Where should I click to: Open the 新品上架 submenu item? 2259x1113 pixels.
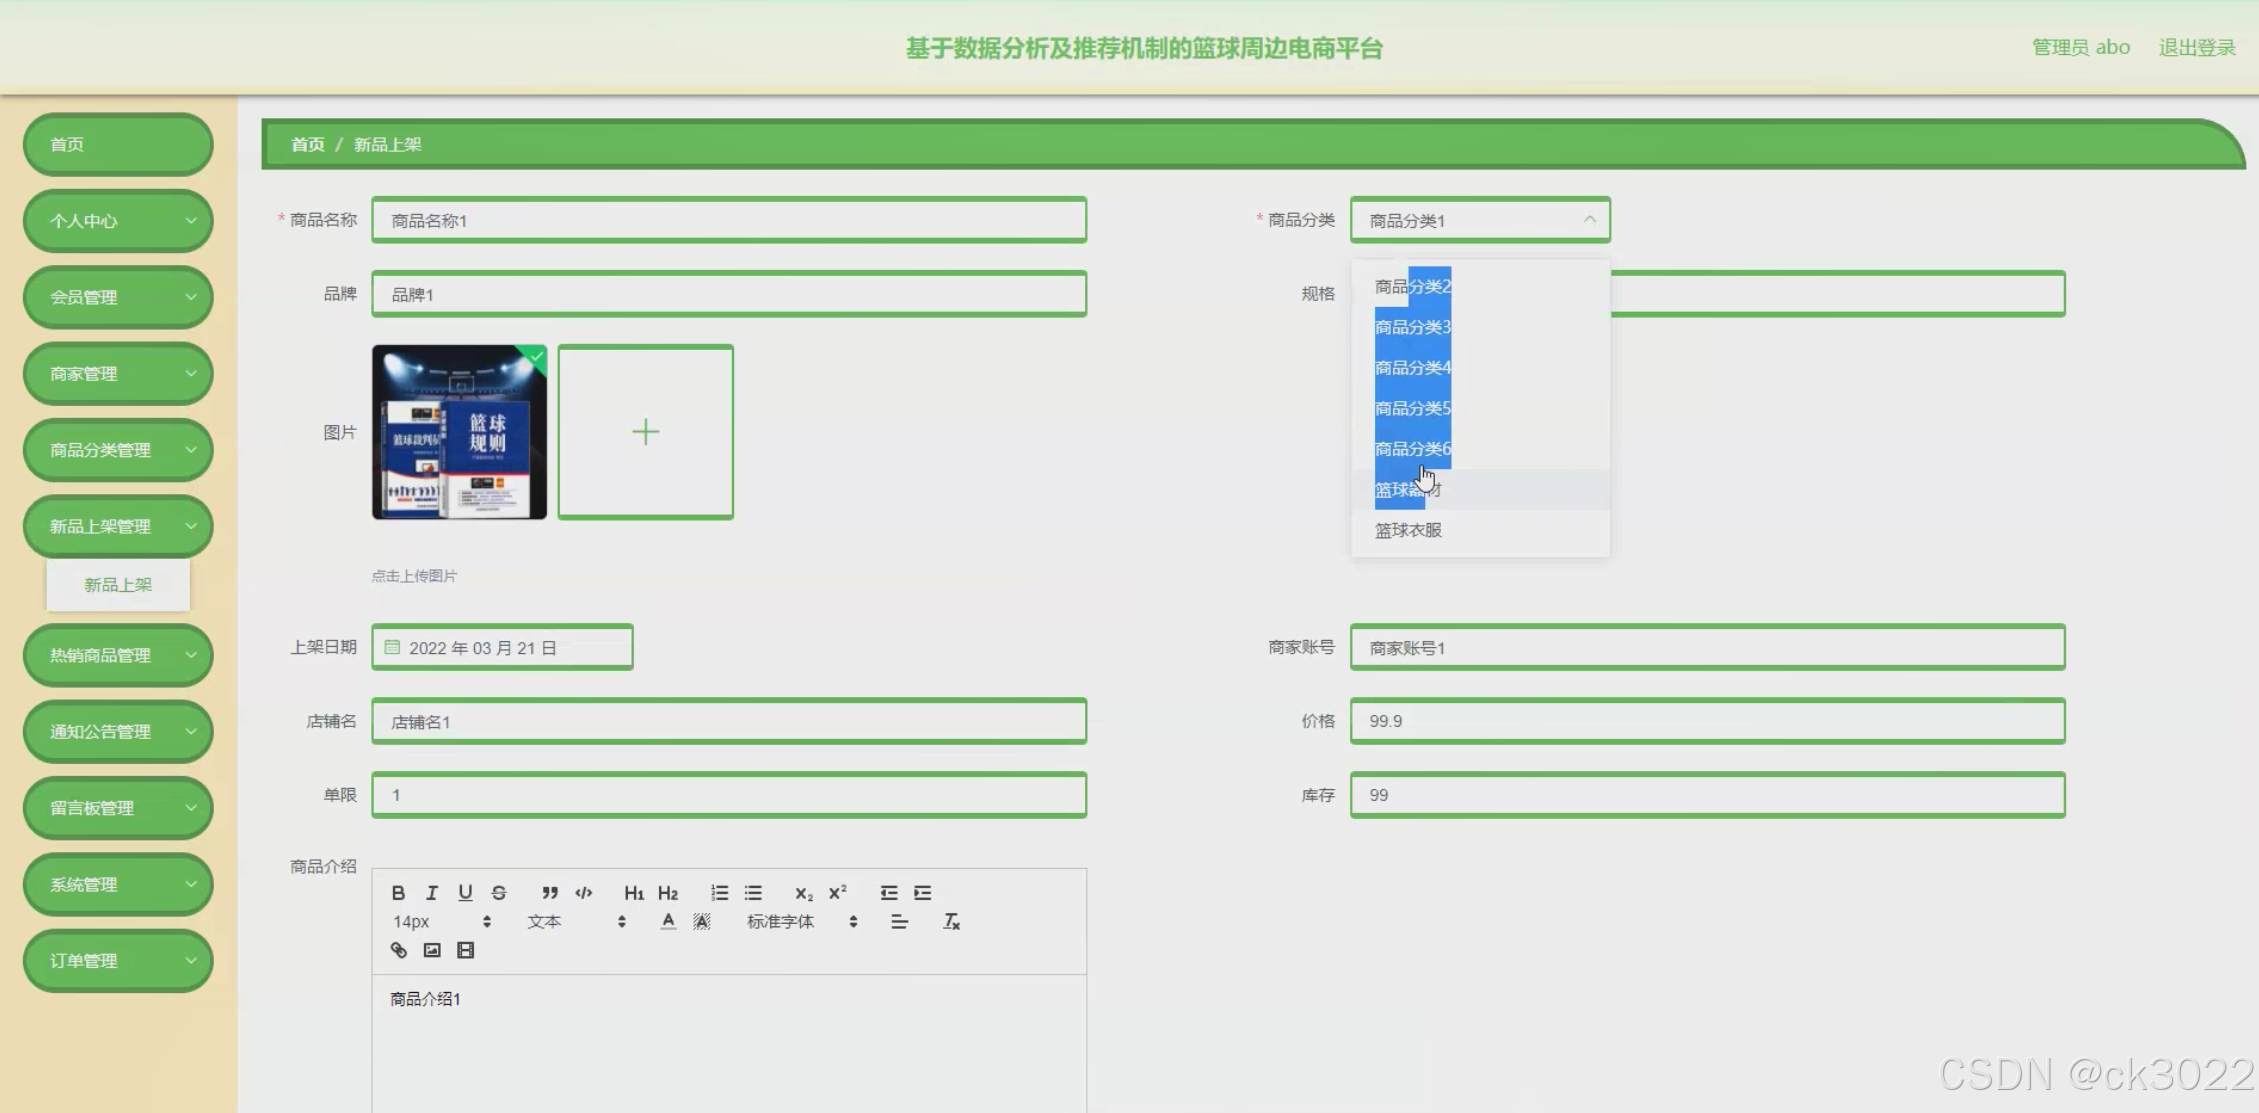pyautogui.click(x=118, y=585)
